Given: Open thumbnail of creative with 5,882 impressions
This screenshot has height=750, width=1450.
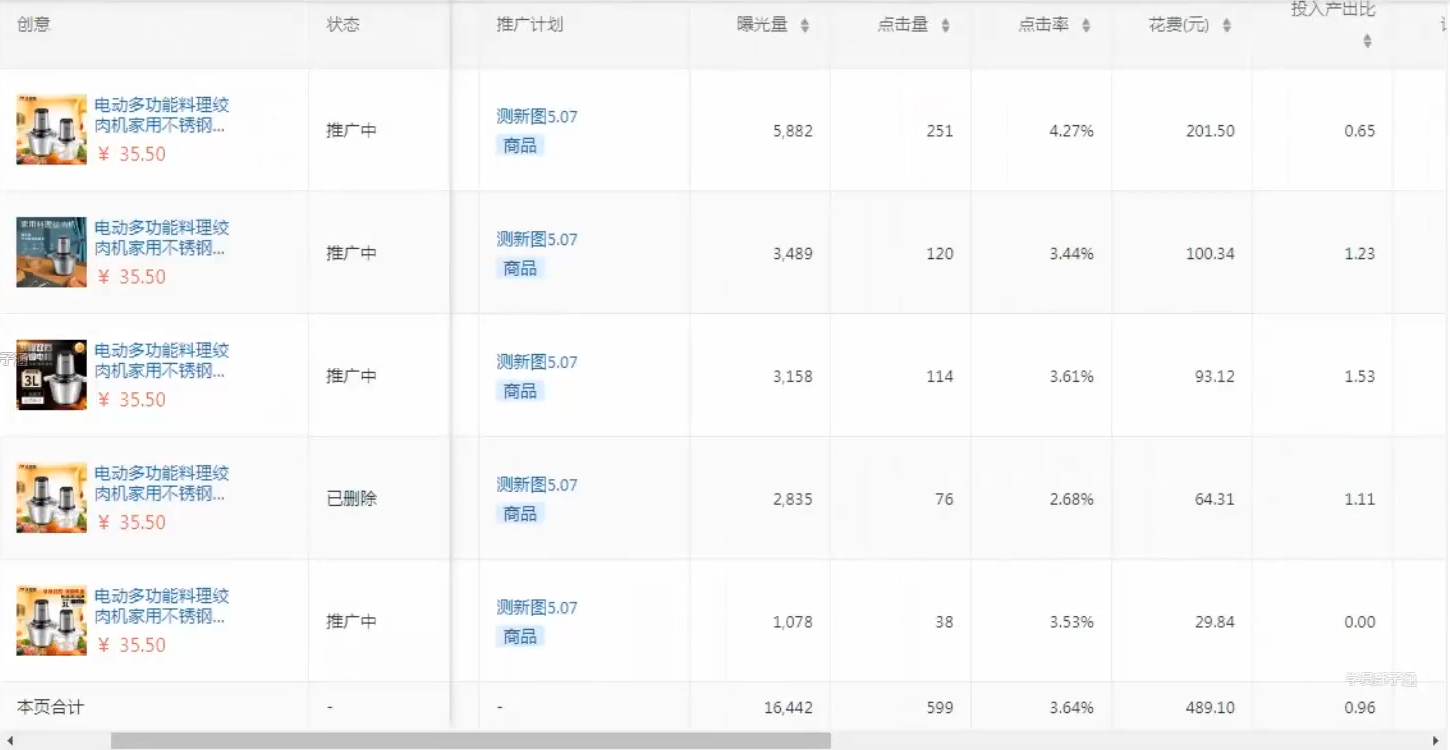Looking at the screenshot, I should [52, 129].
